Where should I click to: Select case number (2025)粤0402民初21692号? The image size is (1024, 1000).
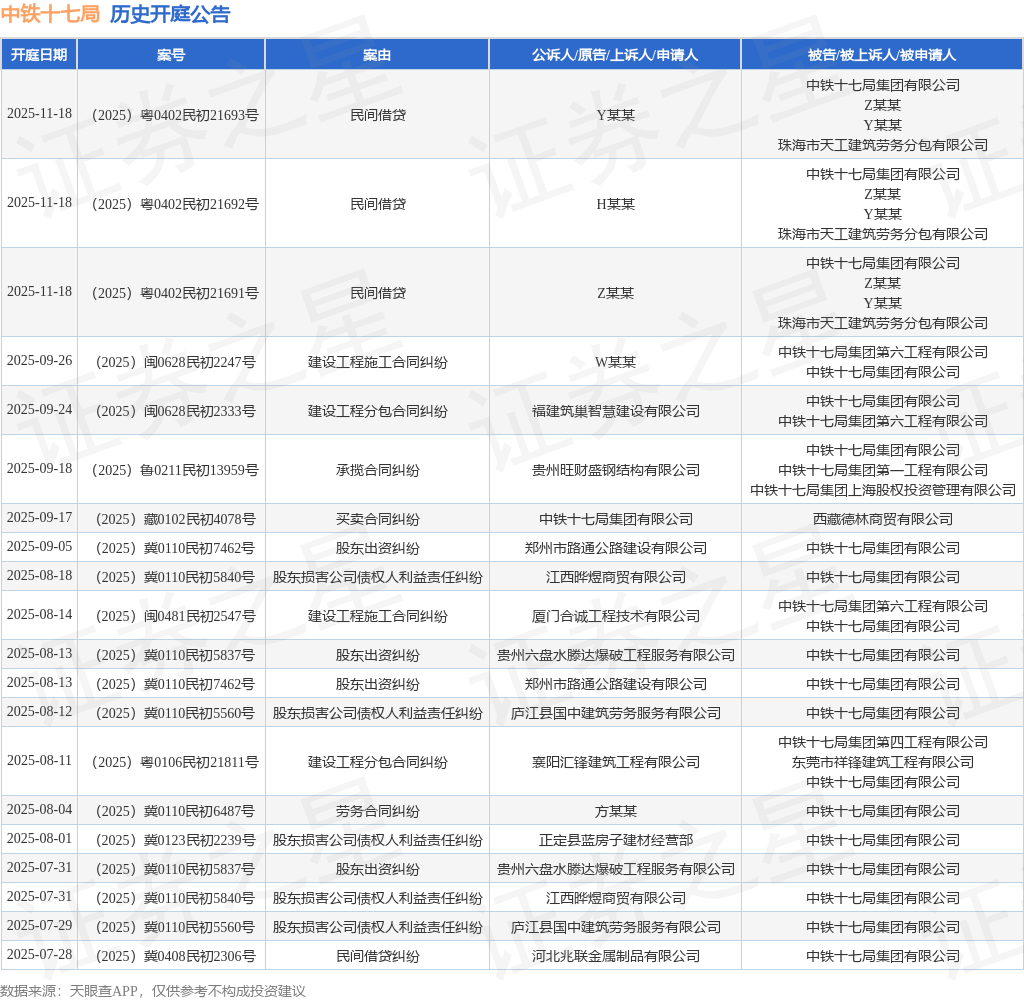click(x=172, y=204)
